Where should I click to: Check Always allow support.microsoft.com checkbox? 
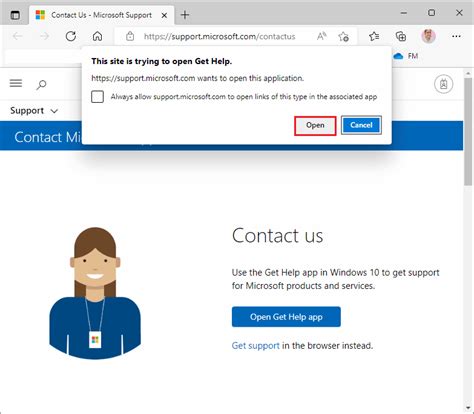tap(97, 97)
